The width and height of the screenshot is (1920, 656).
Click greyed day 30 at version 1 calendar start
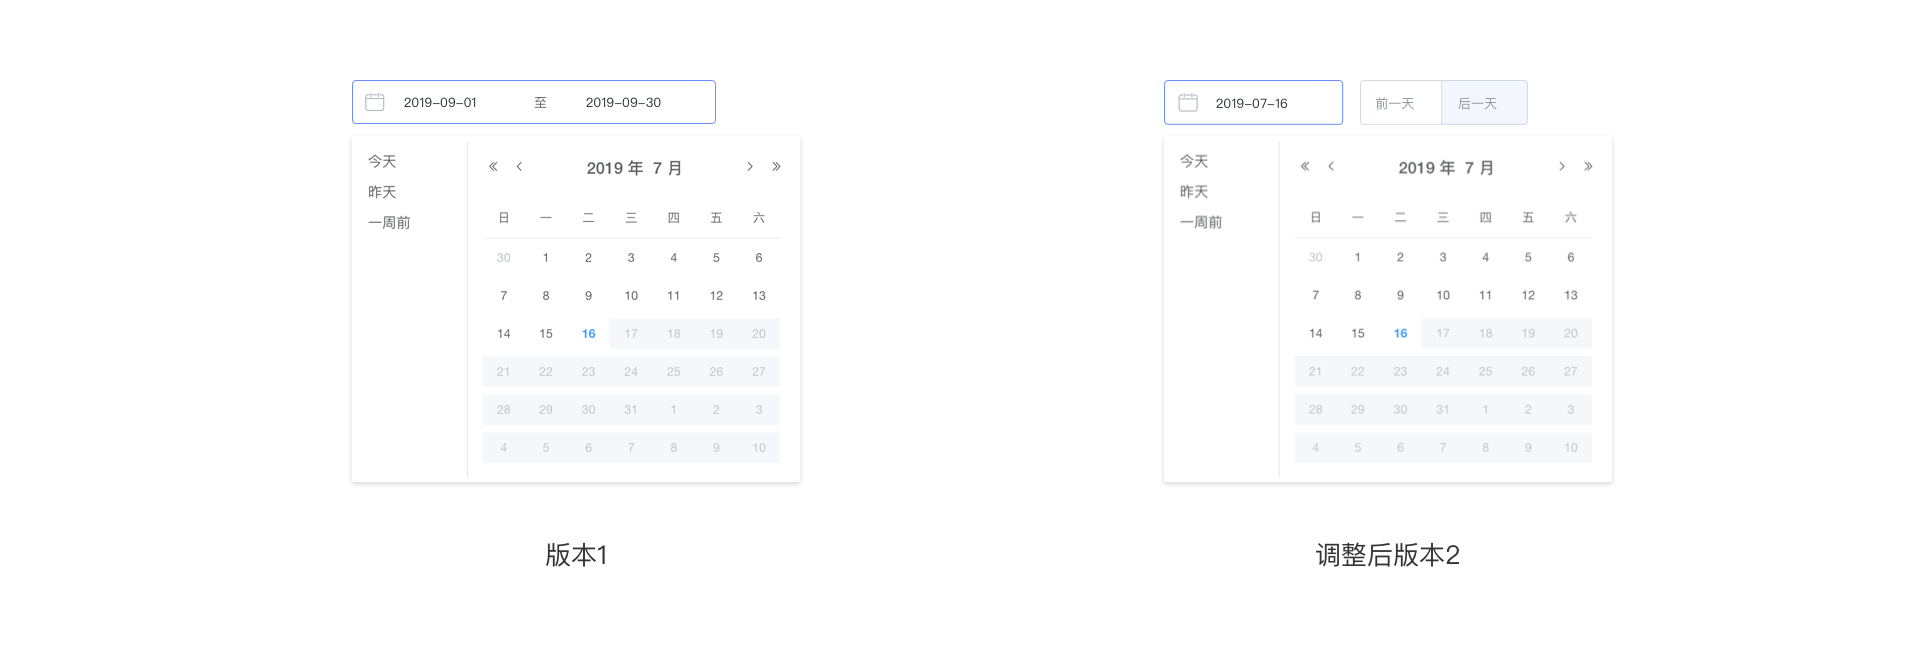click(503, 258)
